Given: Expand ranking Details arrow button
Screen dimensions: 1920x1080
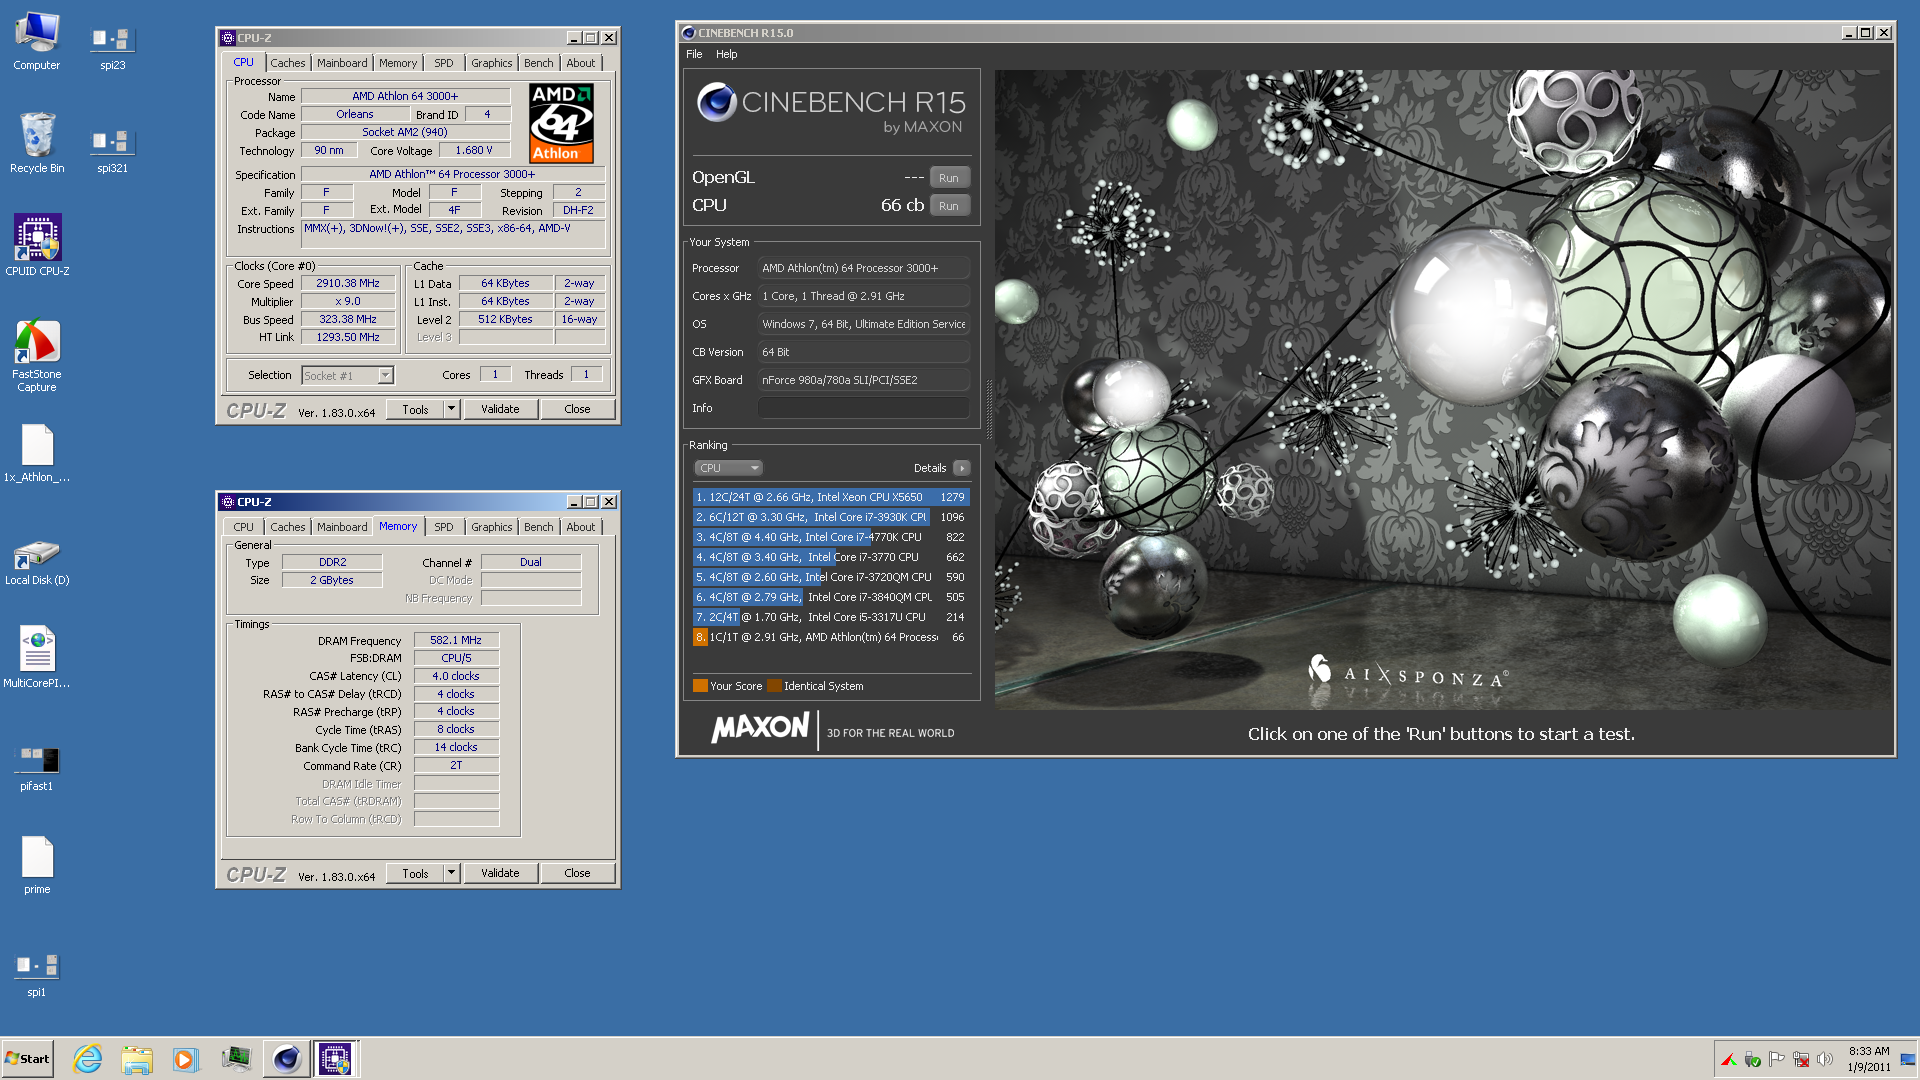Looking at the screenshot, I should 961,468.
